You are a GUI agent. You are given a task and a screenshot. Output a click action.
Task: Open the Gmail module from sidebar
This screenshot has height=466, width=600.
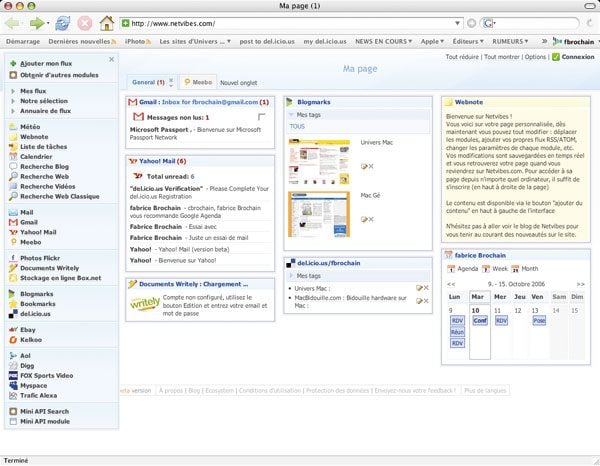click(x=30, y=222)
